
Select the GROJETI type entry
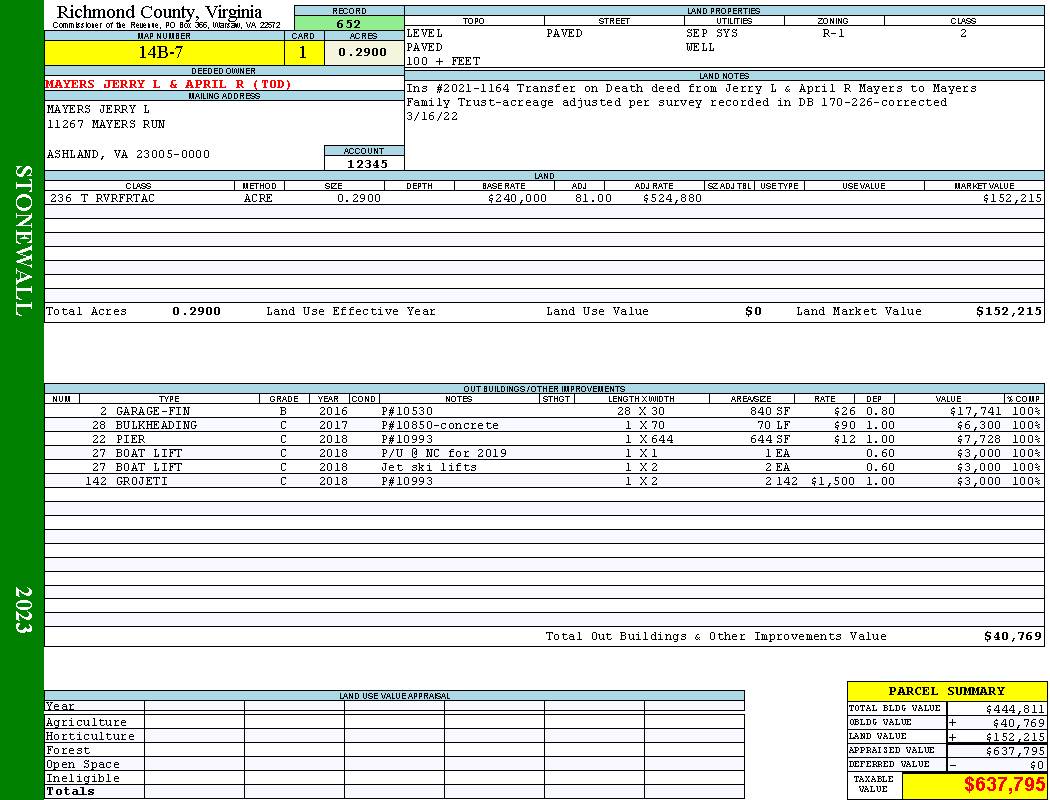(141, 481)
